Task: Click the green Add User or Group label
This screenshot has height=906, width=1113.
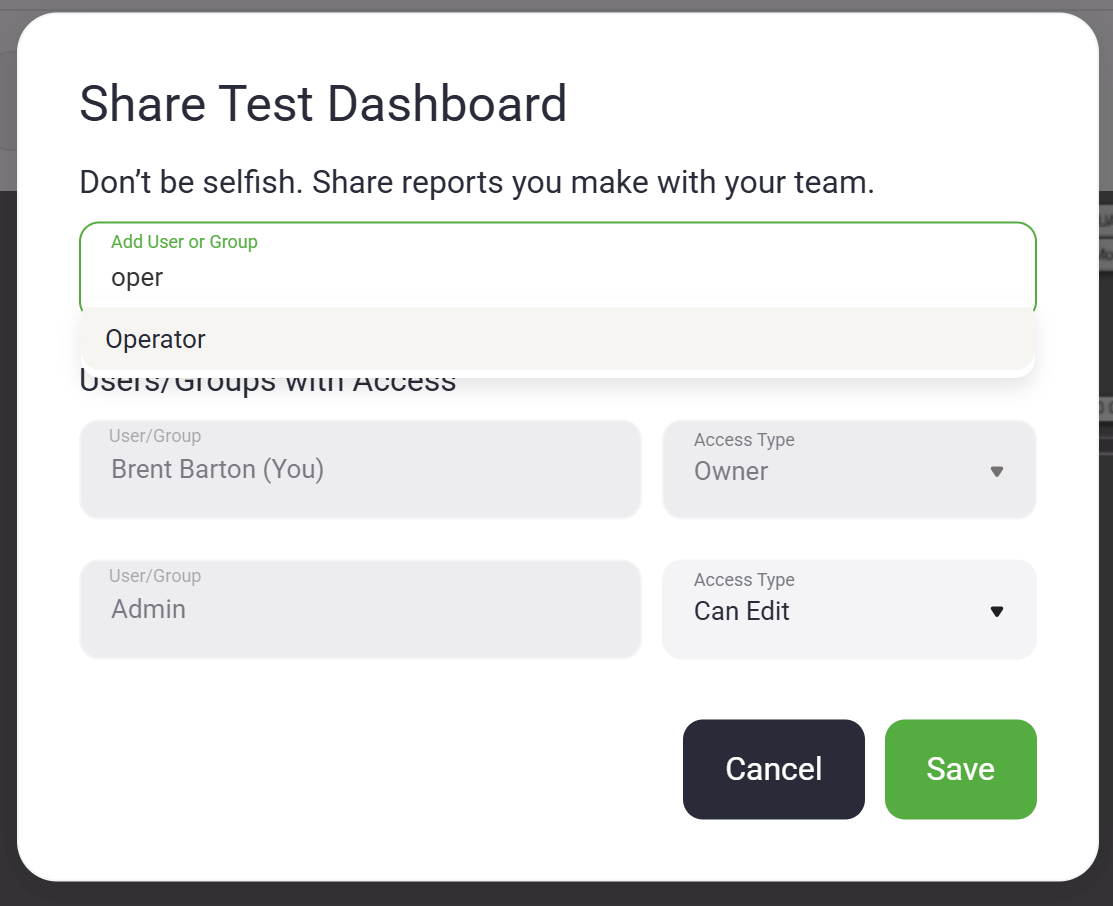Action: (184, 242)
